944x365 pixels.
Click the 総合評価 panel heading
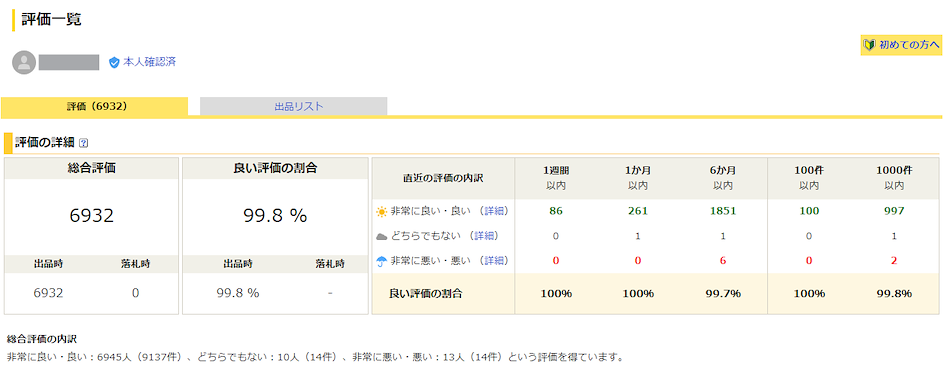point(92,169)
